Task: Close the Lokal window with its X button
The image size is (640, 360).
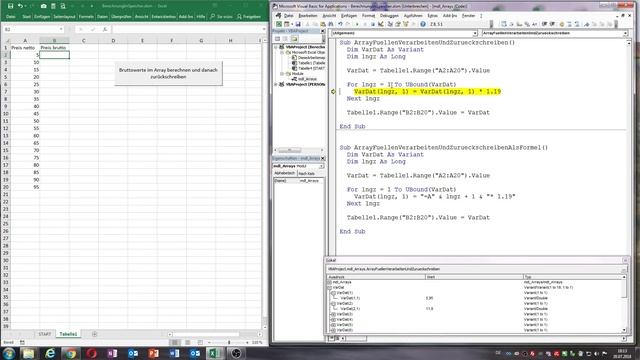Action: click(625, 260)
